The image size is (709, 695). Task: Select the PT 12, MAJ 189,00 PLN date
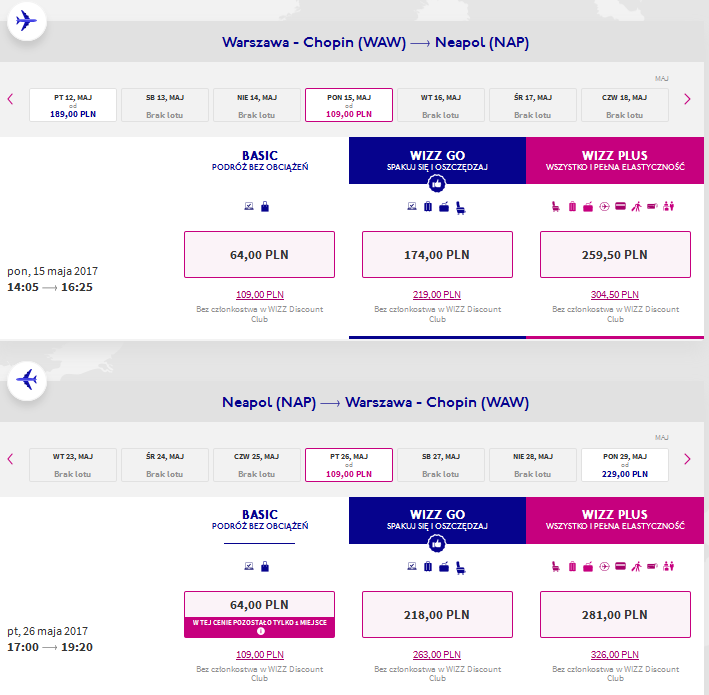pos(73,105)
